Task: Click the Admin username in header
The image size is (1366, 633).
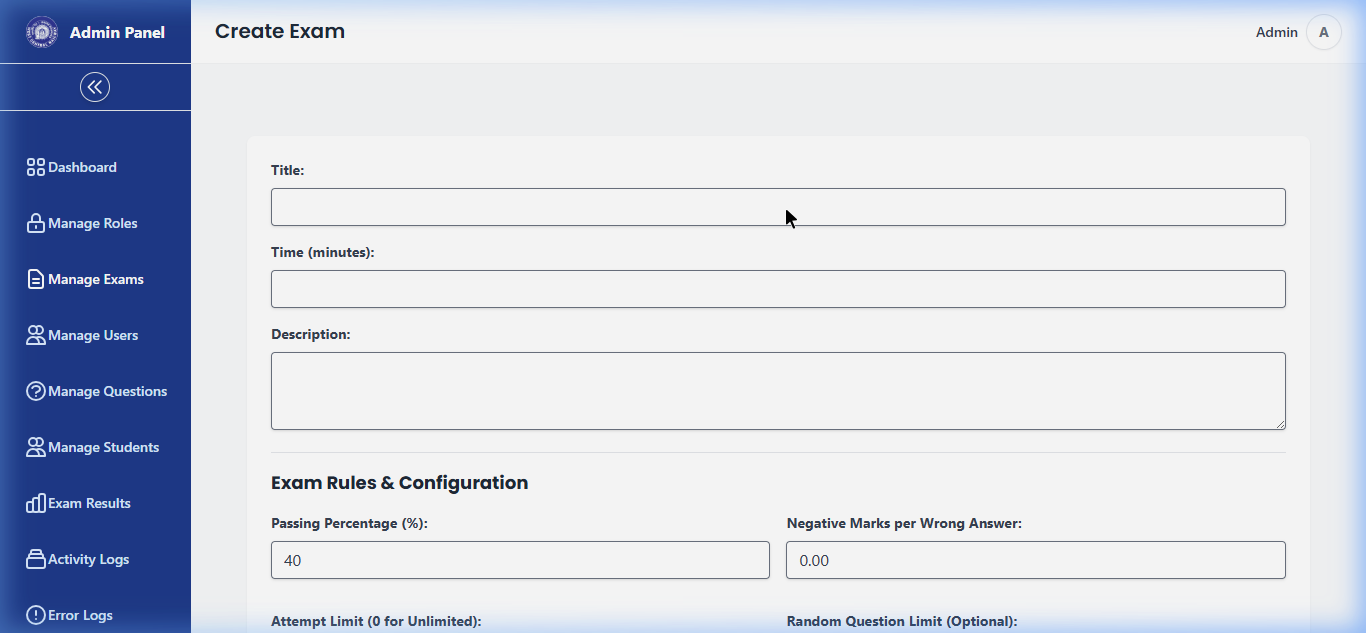Action: pyautogui.click(x=1276, y=32)
